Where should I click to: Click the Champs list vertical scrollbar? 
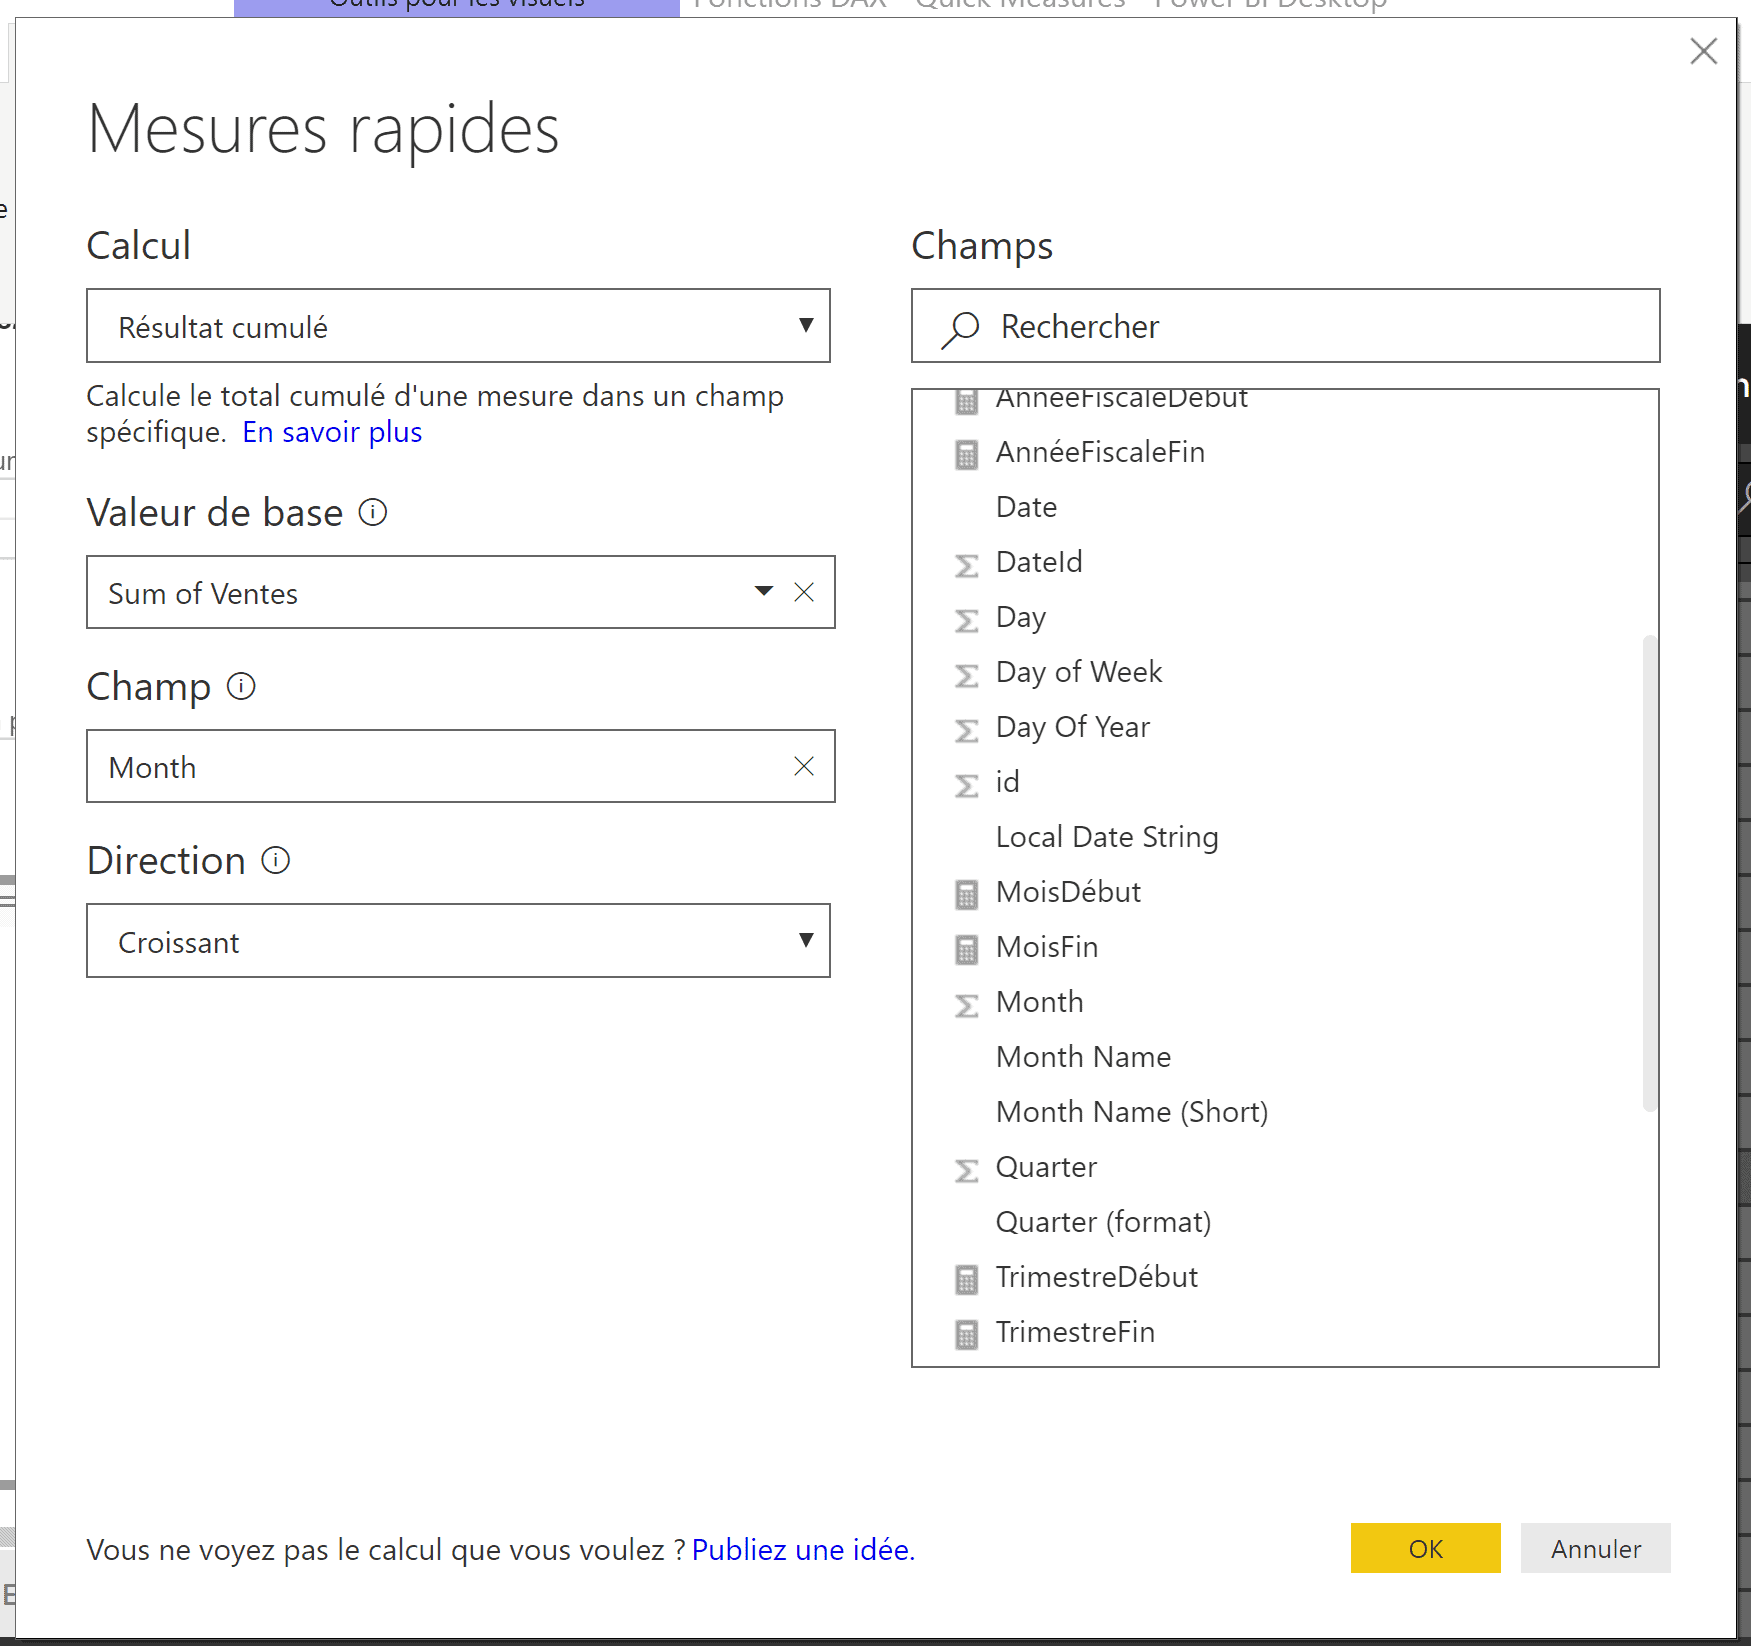tap(1649, 872)
